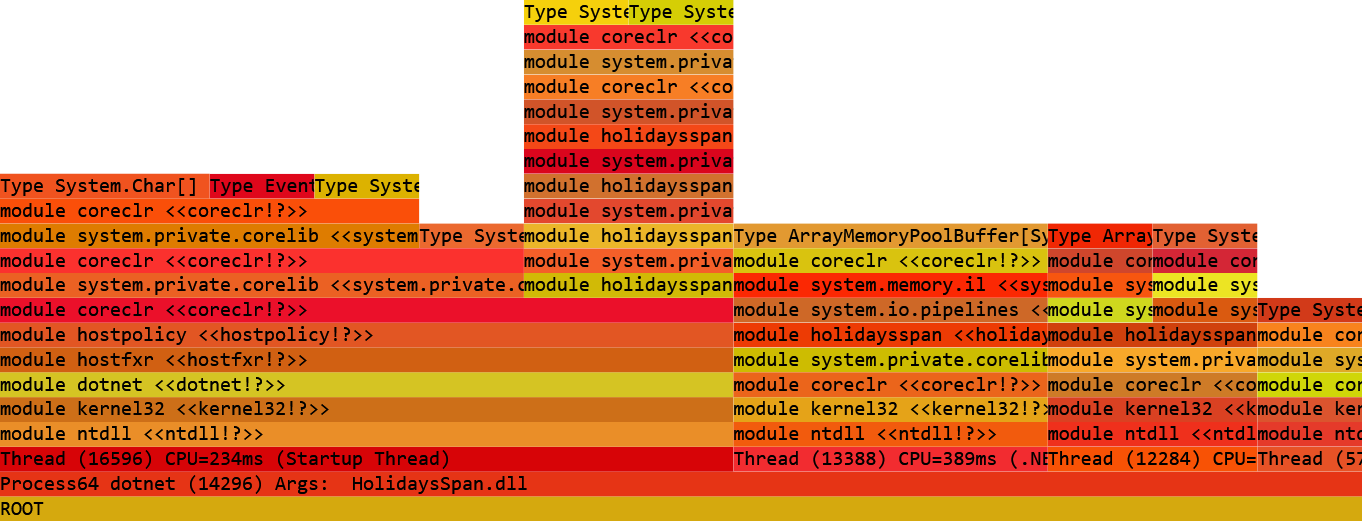1362x521 pixels.
Task: Click the module system.memory.il frame
Action: tap(890, 285)
